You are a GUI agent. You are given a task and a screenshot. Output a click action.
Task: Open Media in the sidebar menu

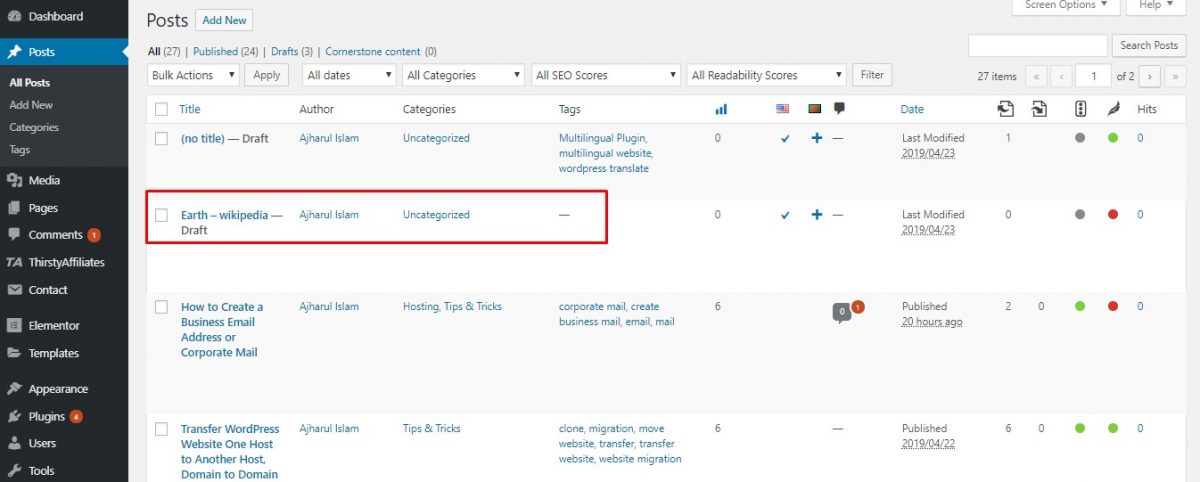click(x=44, y=181)
